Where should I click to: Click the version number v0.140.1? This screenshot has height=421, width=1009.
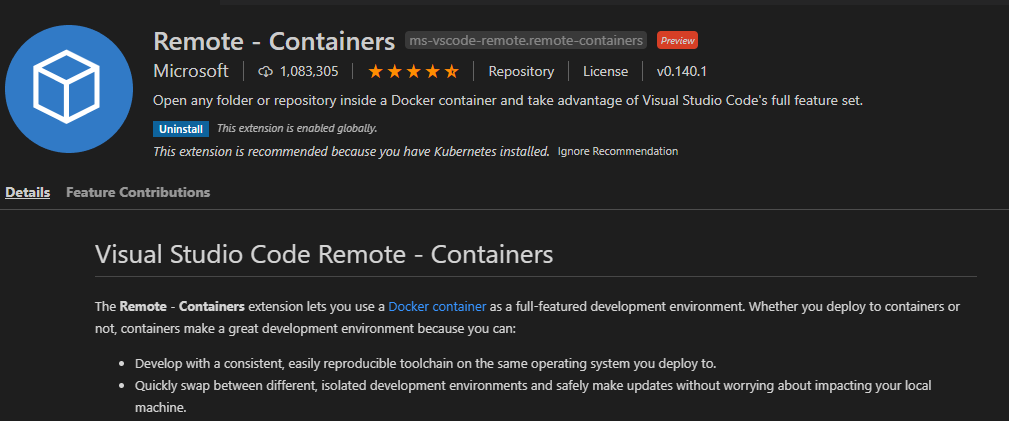click(681, 72)
